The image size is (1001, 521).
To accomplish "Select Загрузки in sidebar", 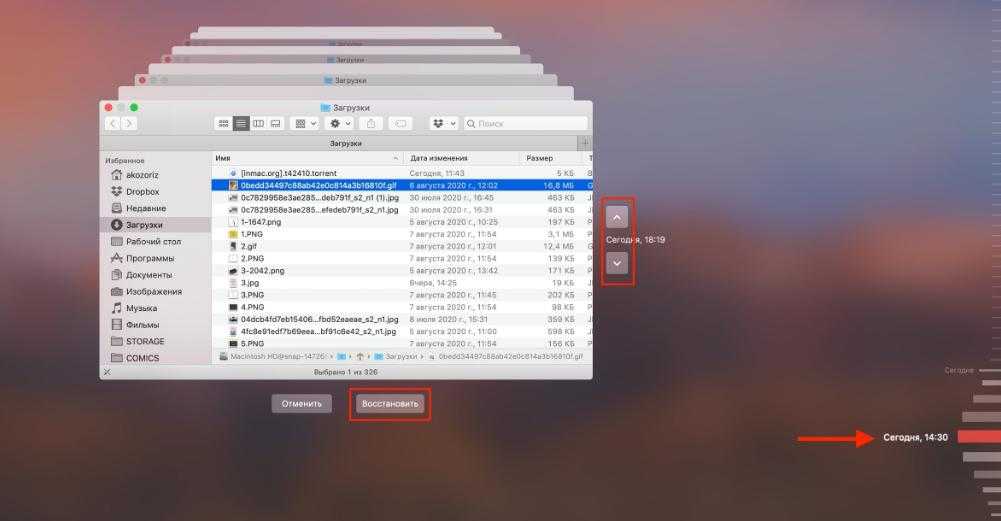I will (x=155, y=225).
